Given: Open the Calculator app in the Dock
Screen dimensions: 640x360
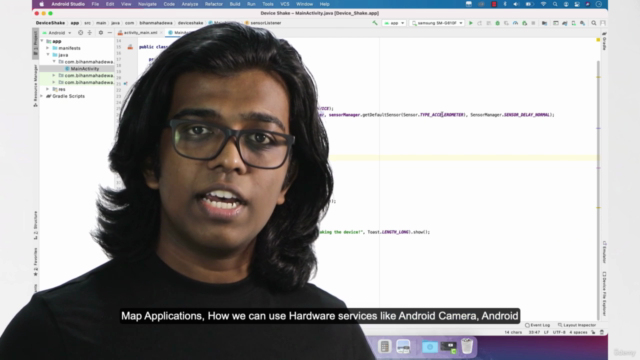Looking at the screenshot, I should point(384,347).
